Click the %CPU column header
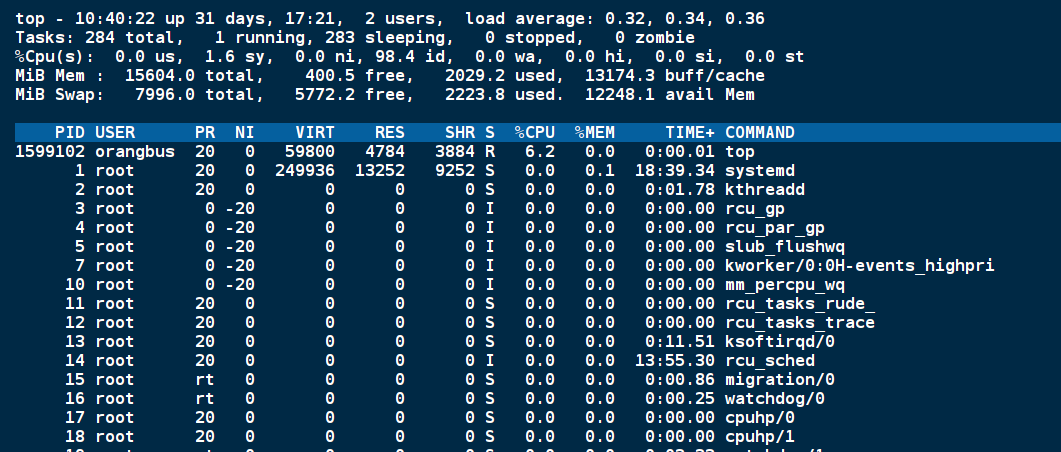The height and width of the screenshot is (452, 1061). pos(534,133)
